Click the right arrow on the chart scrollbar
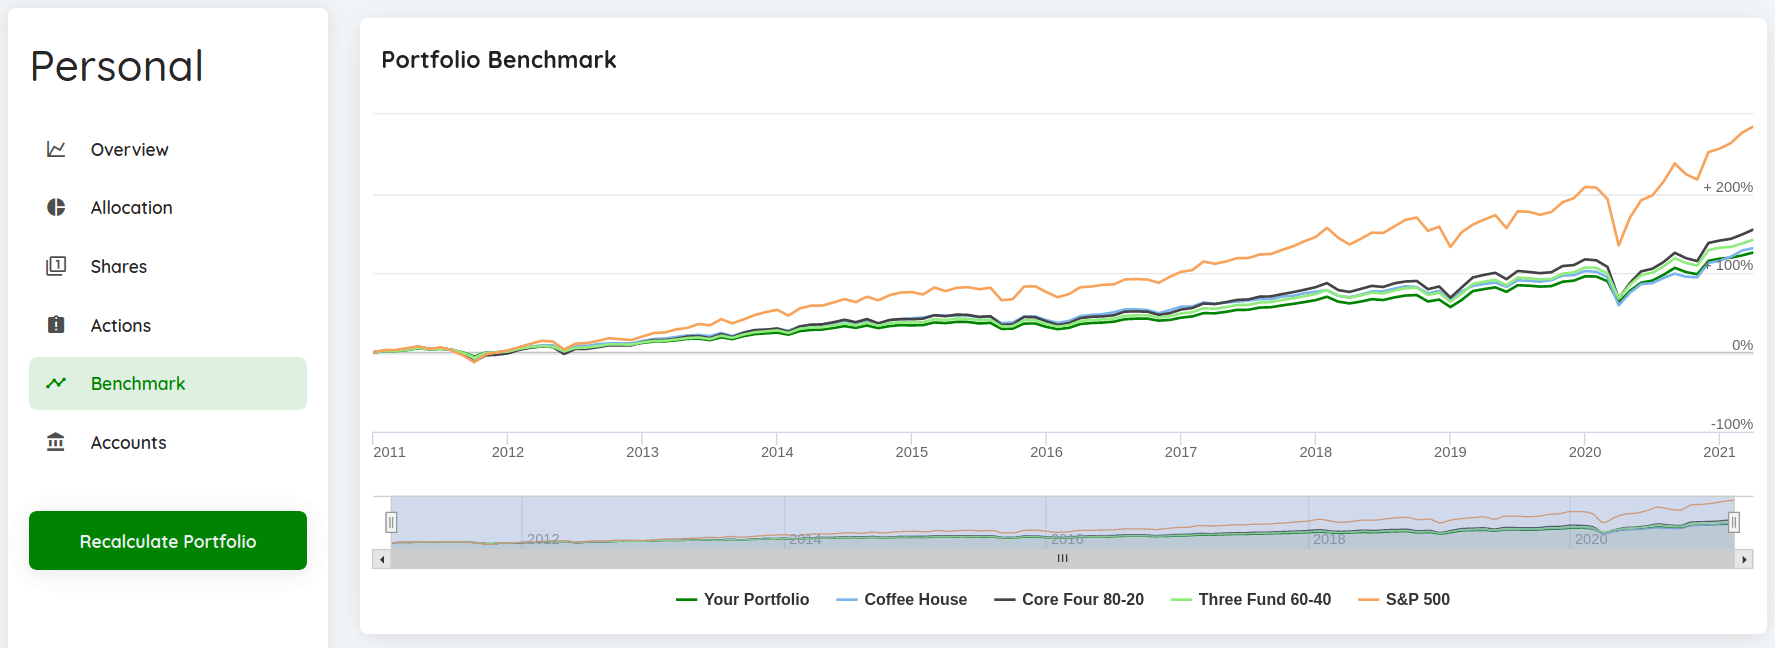Image resolution: width=1775 pixels, height=648 pixels. pos(1744,559)
